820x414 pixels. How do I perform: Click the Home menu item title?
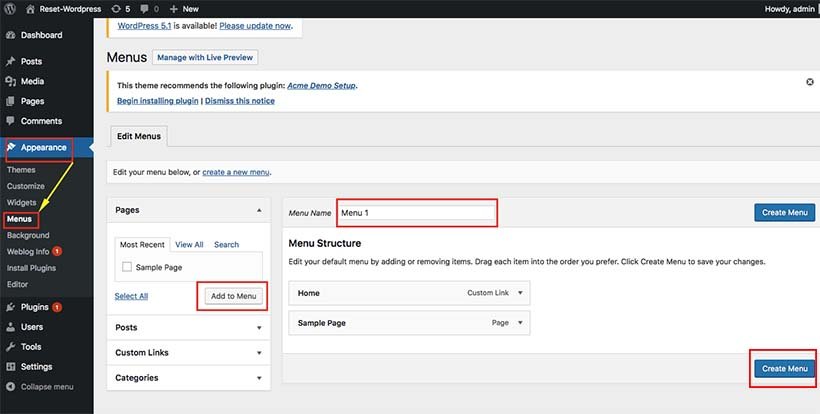[x=309, y=293]
